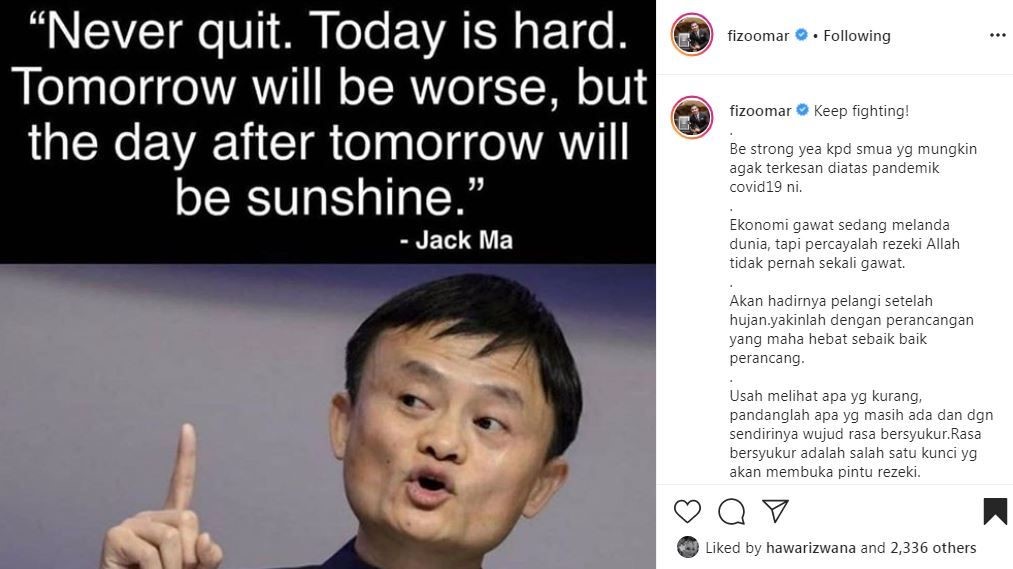Click fizoomar avatar beside the caption
This screenshot has height=569, width=1013.
[x=692, y=118]
